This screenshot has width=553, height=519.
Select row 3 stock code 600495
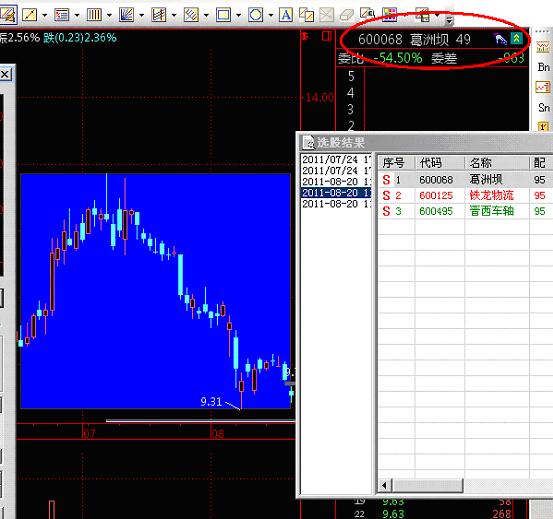tap(436, 212)
